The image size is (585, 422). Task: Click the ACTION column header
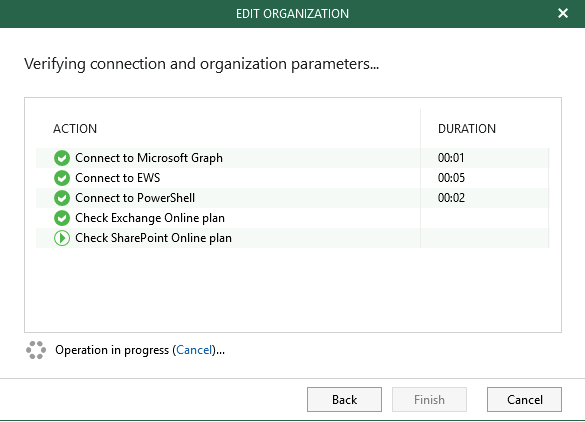point(75,129)
